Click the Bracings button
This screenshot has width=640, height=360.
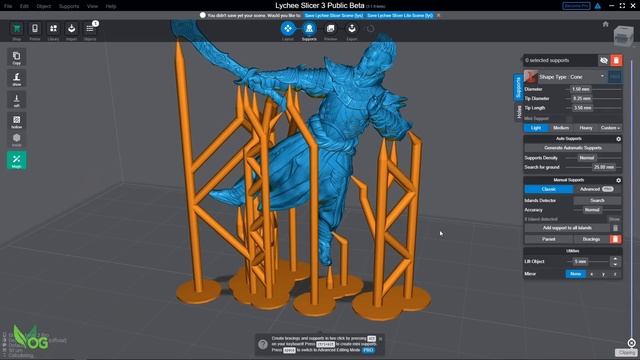[x=591, y=239]
